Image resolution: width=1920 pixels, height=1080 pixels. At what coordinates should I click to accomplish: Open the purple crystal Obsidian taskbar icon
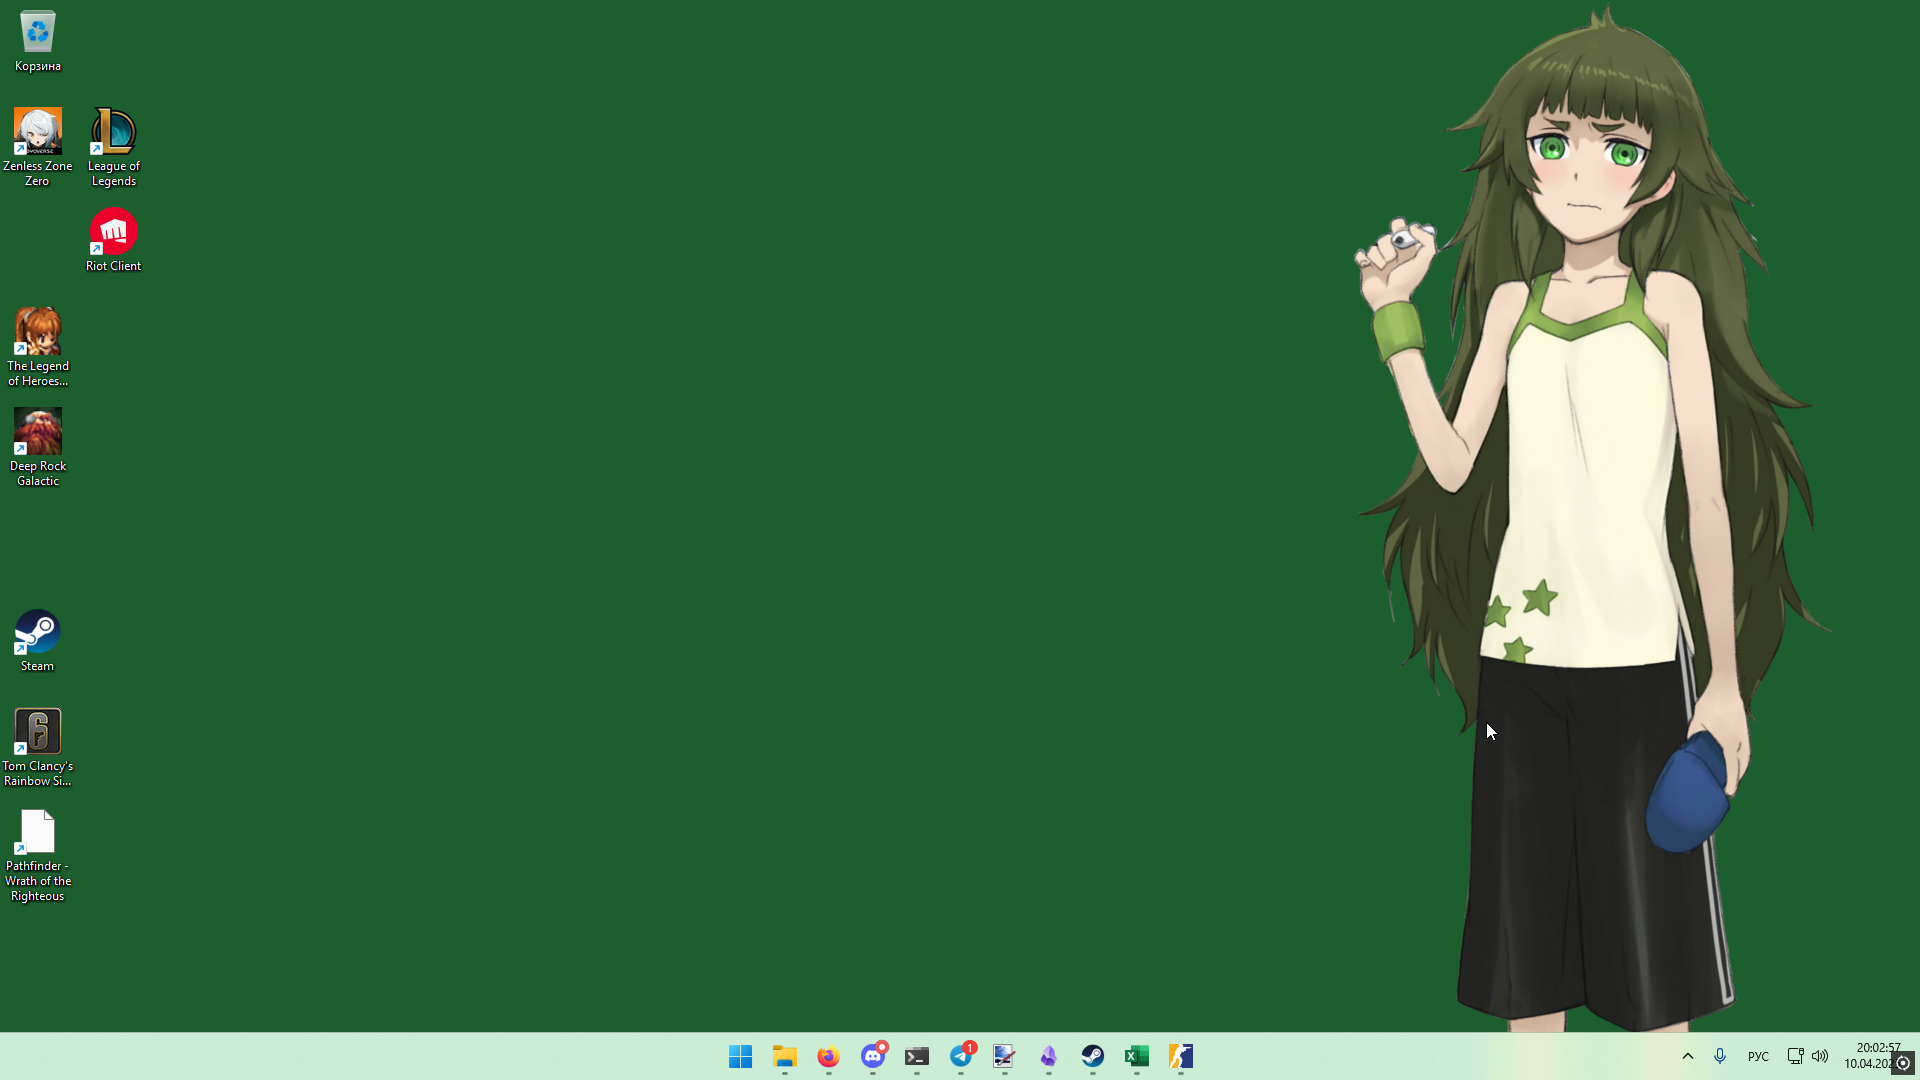[1049, 1056]
